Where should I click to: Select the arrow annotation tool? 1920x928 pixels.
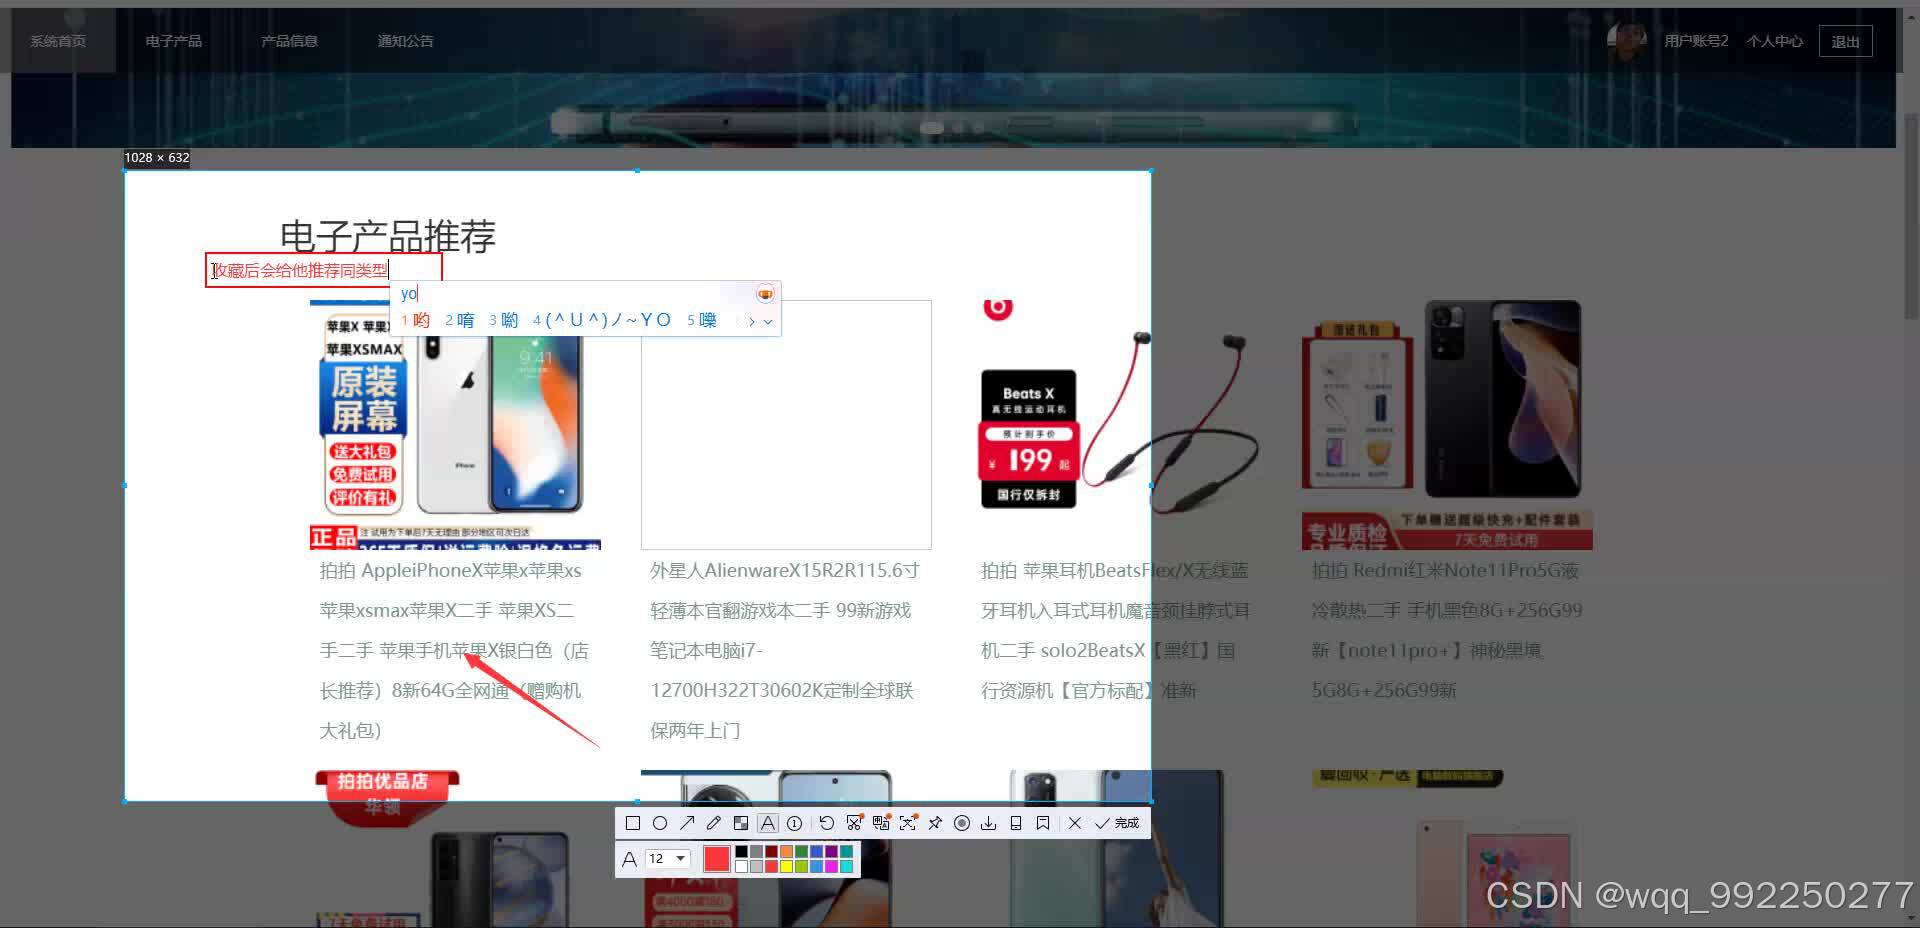click(x=687, y=823)
